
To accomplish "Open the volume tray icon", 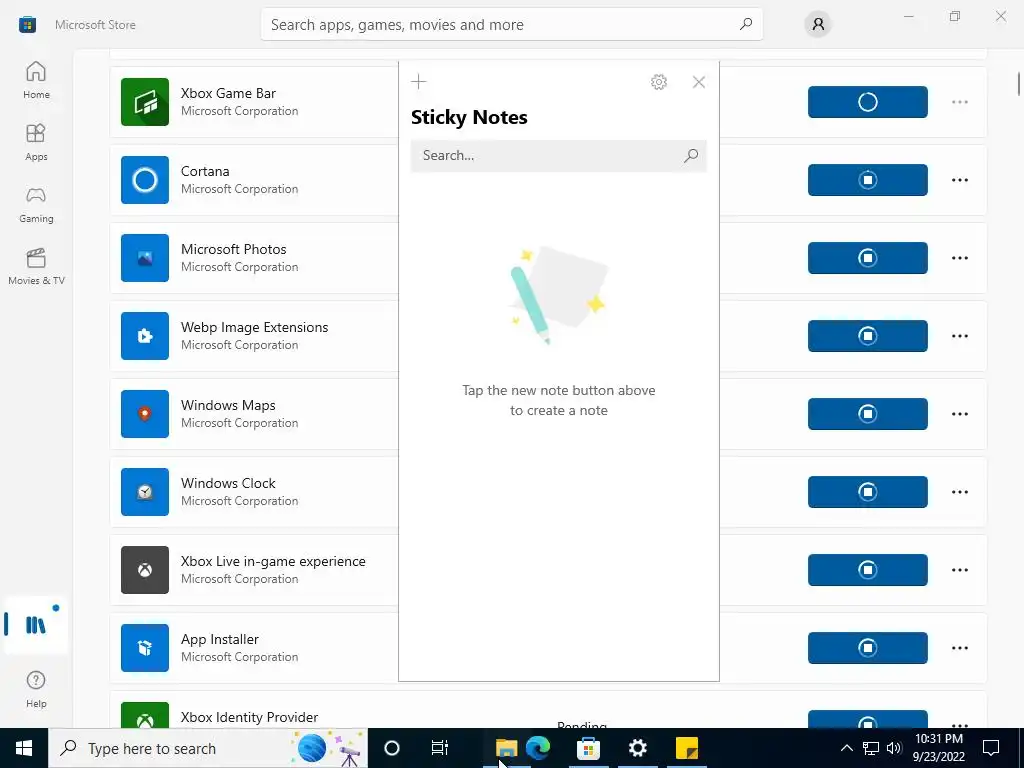I will [894, 748].
